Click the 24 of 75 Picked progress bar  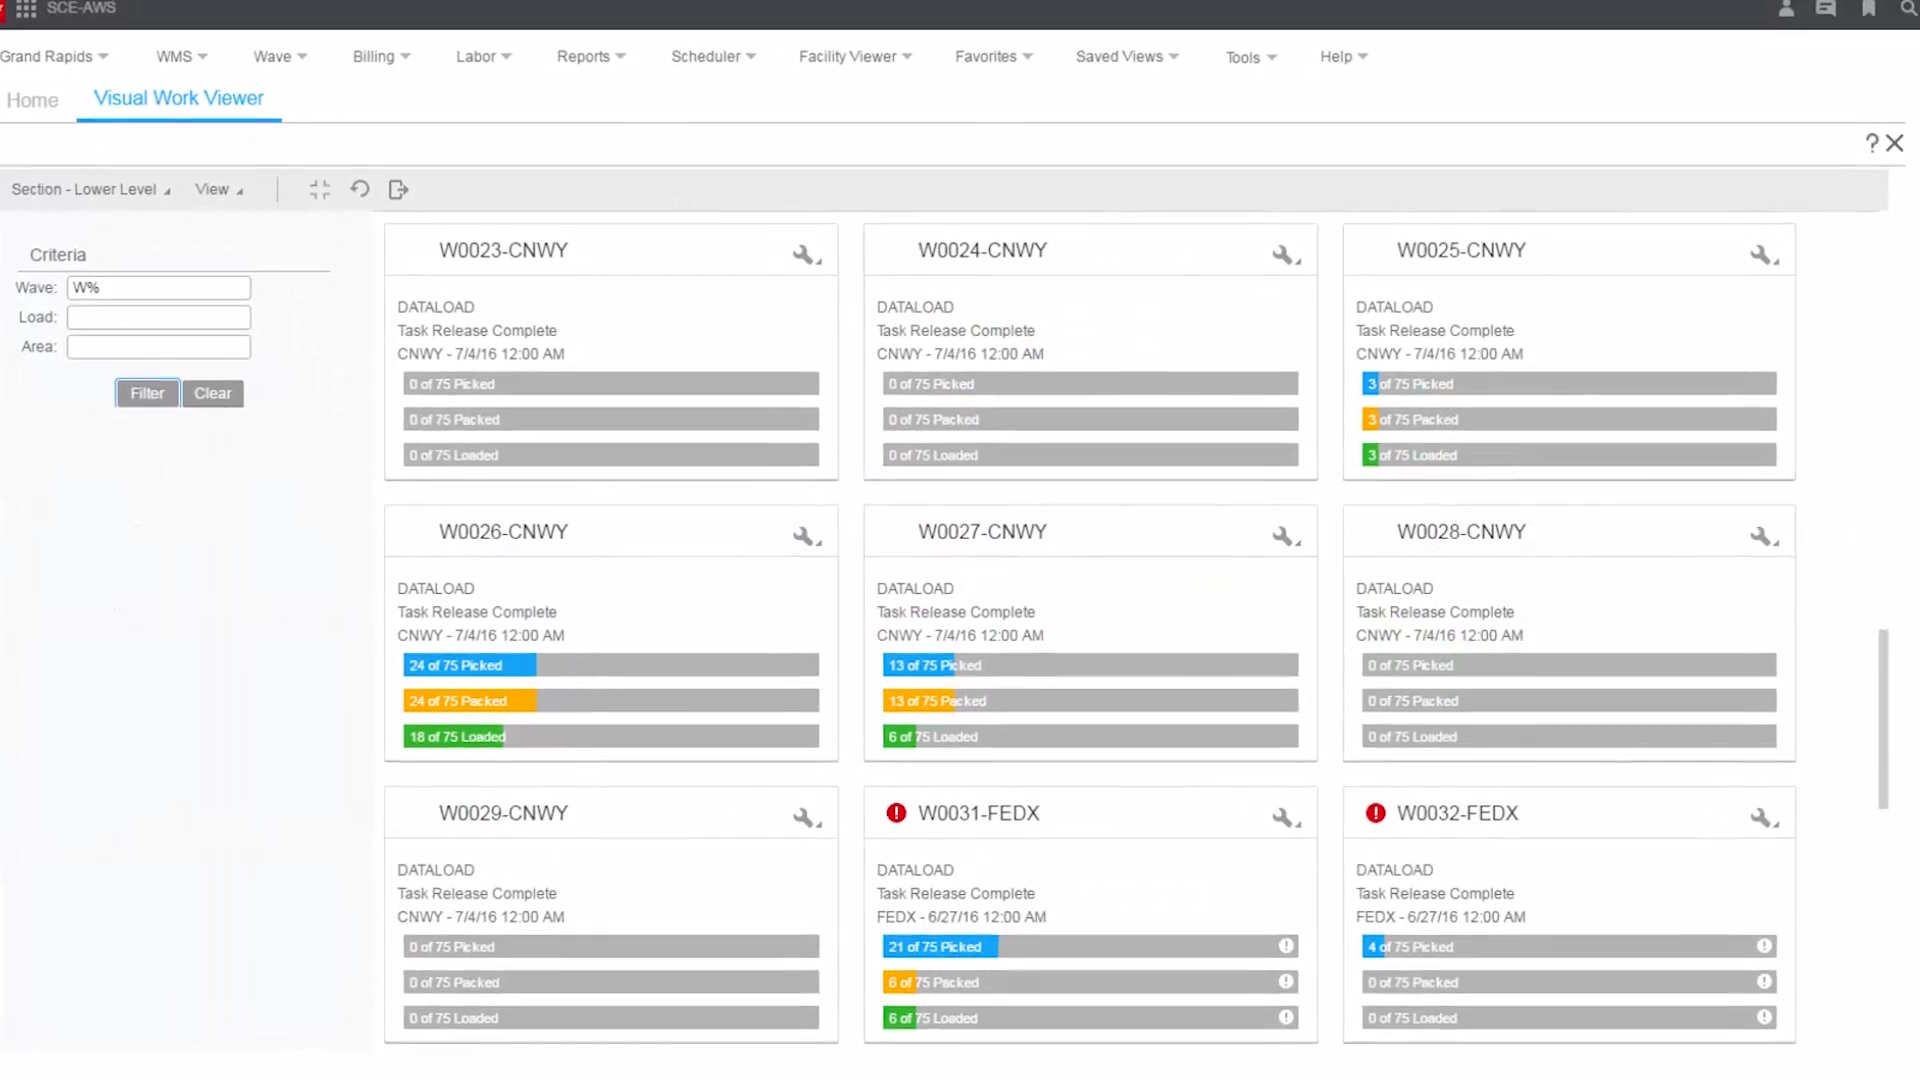coord(610,666)
